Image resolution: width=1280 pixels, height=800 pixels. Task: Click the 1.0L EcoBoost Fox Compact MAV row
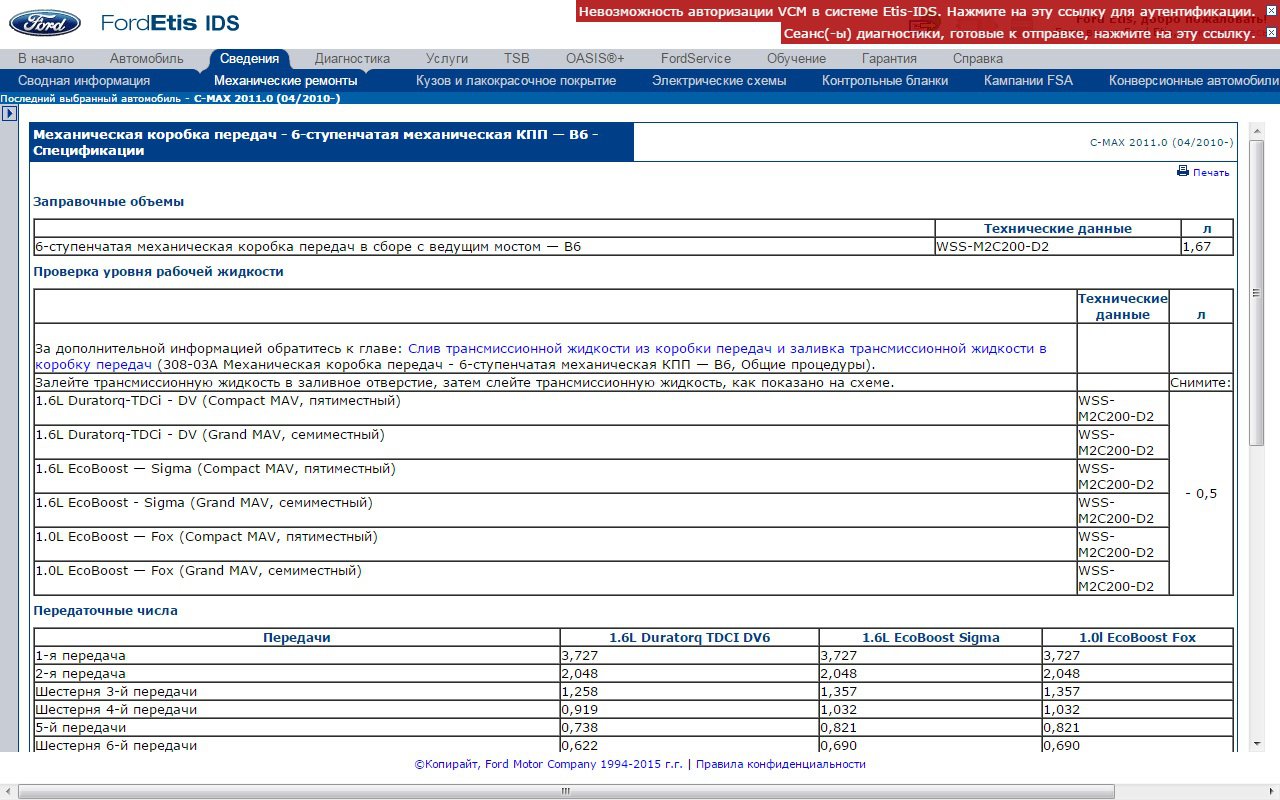click(x=555, y=544)
